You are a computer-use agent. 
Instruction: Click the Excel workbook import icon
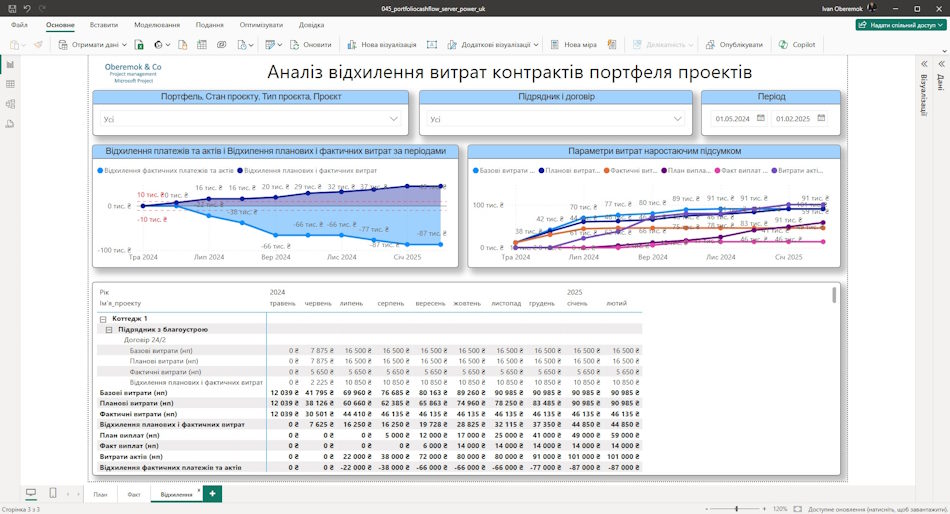(139, 44)
